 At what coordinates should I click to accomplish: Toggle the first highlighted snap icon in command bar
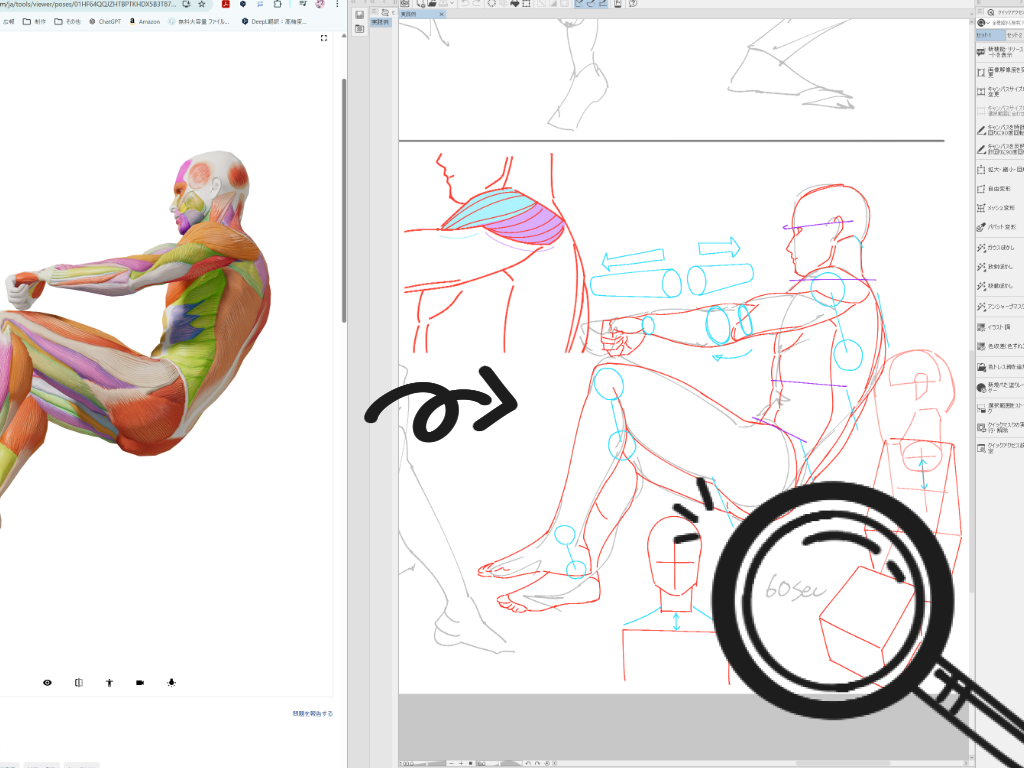point(579,3)
